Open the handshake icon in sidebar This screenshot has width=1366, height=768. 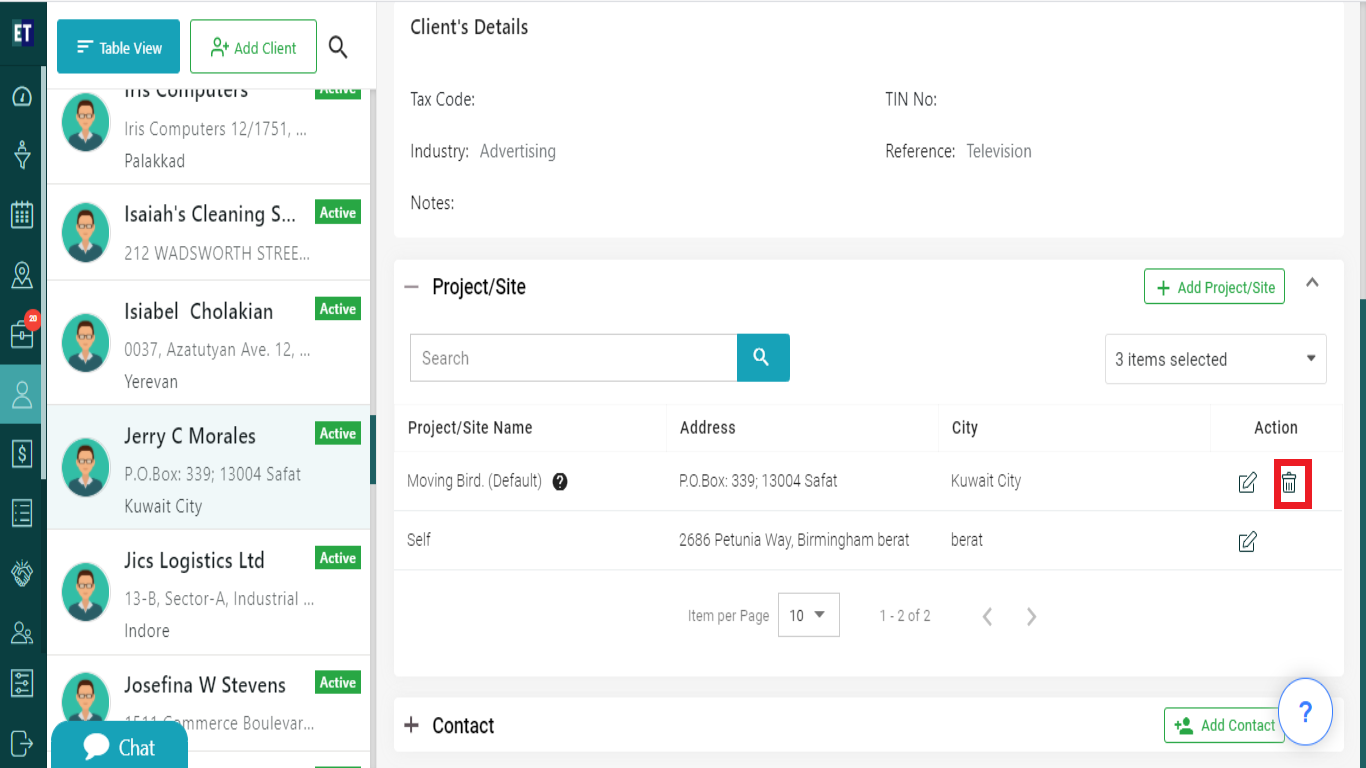[22, 573]
